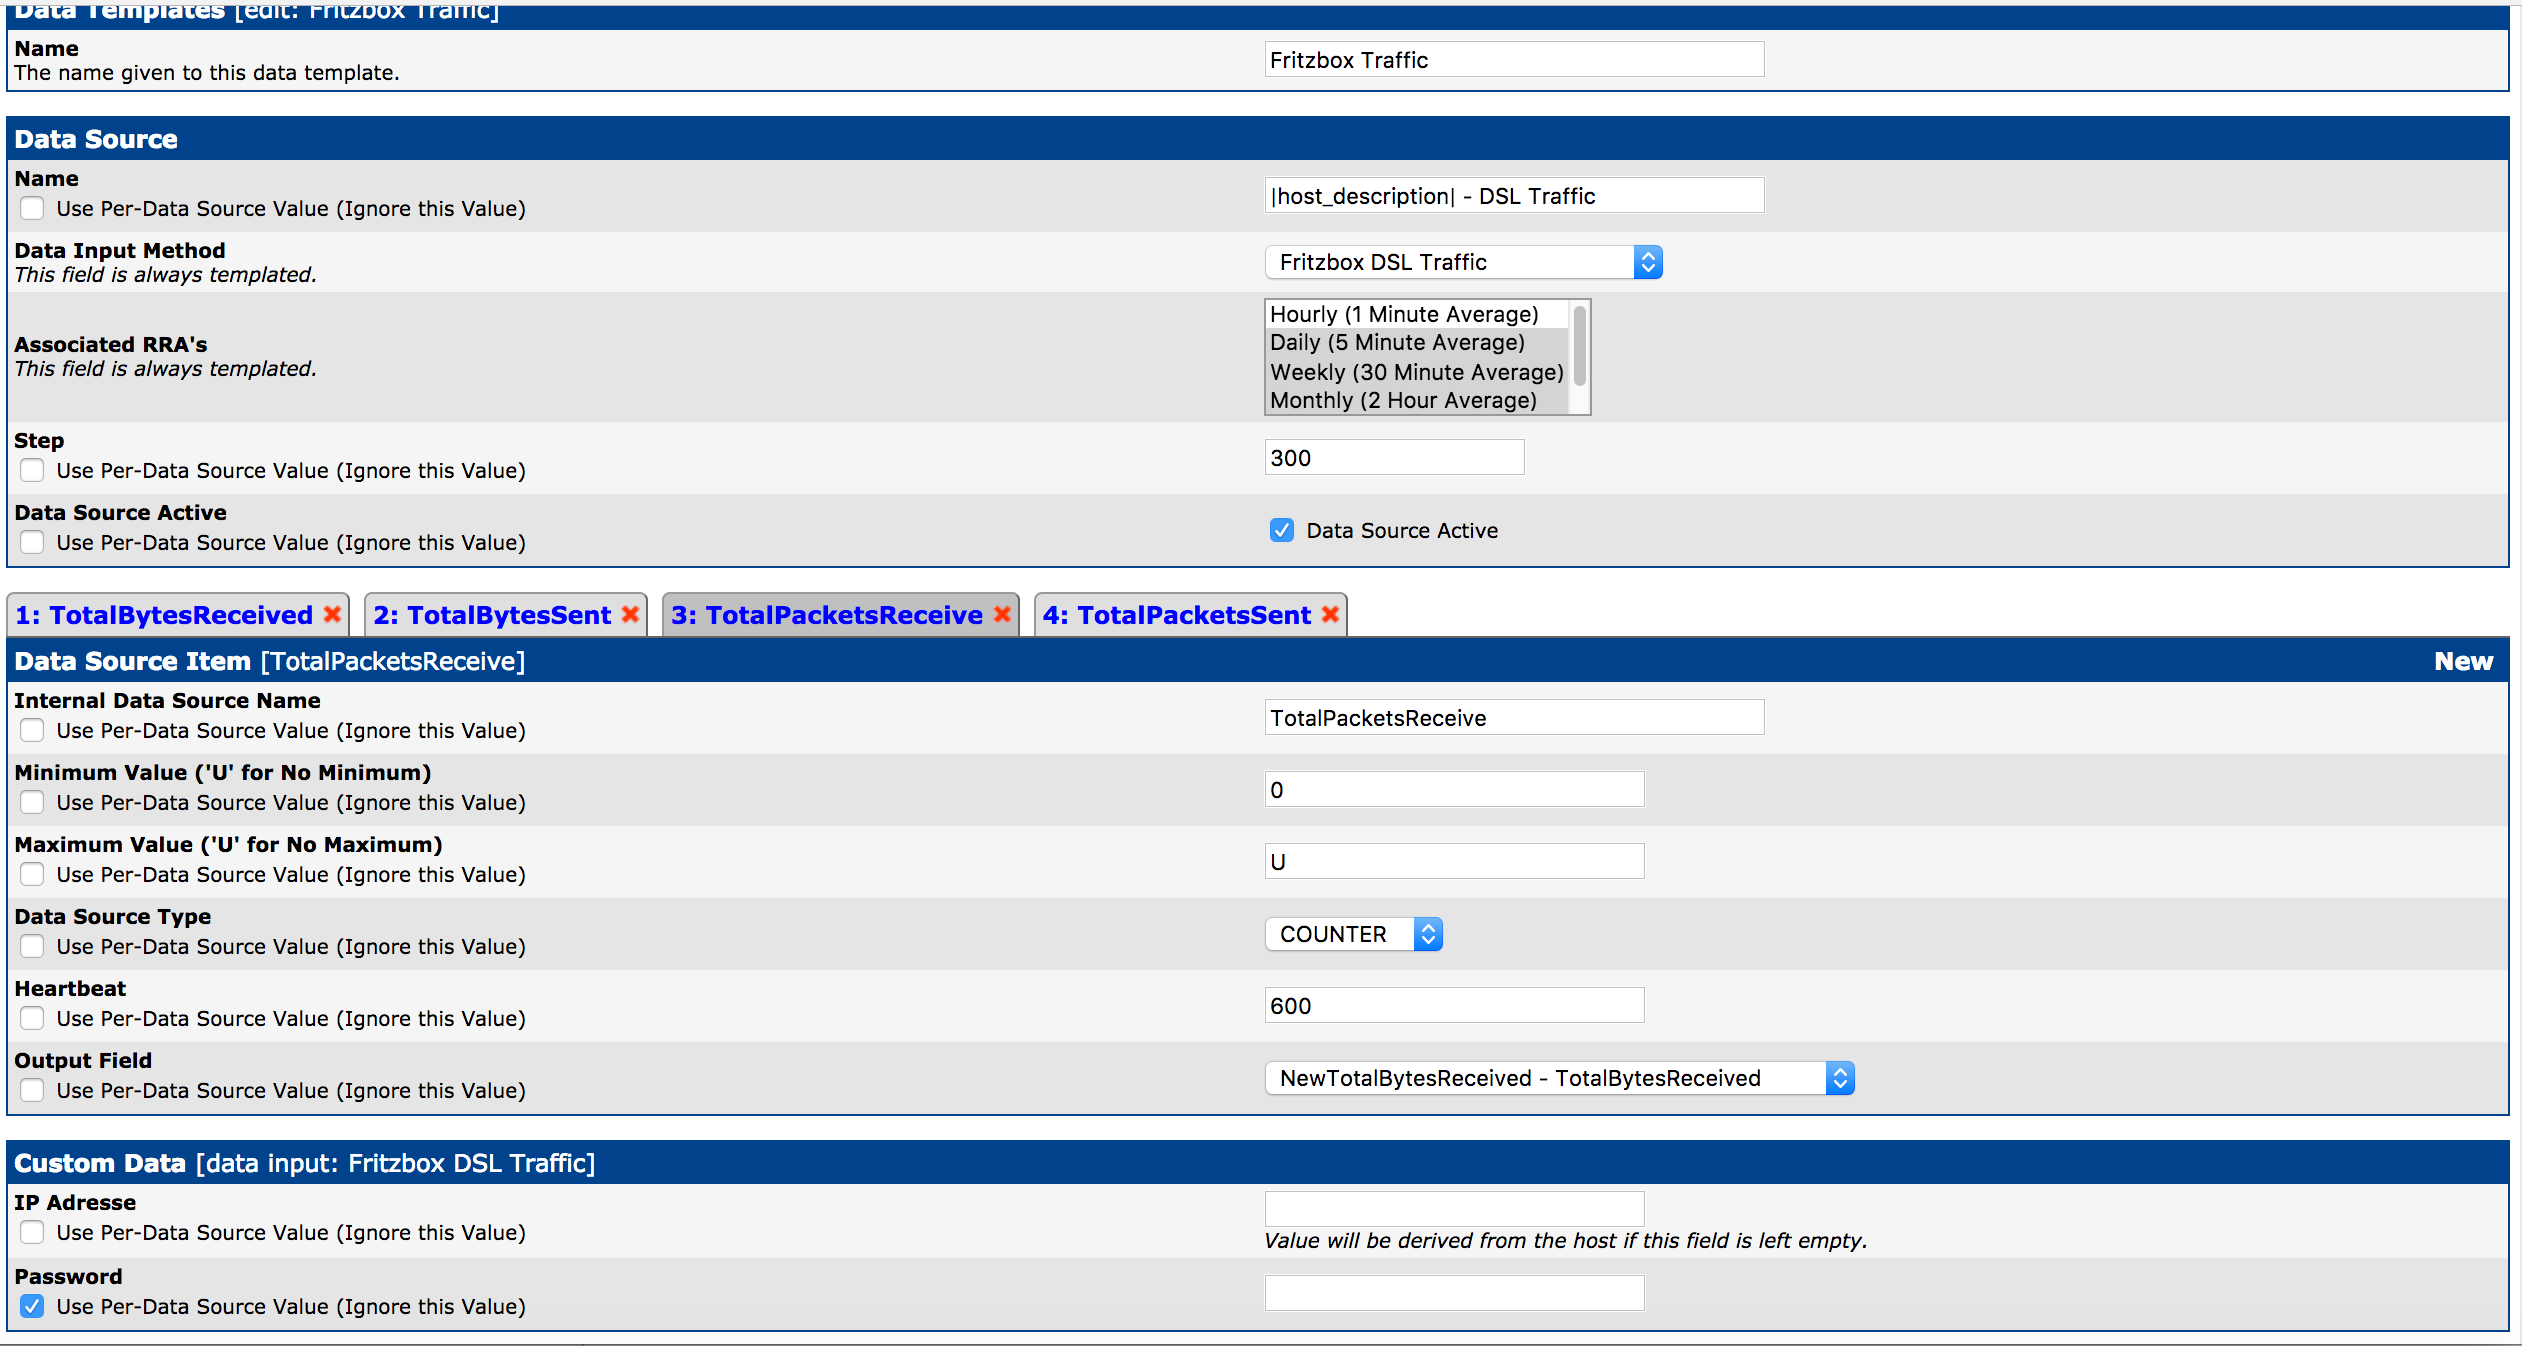Viewport: 2522px width, 1346px height.
Task: Toggle per-data source checkbox for Minimum Value
Action: click(32, 802)
